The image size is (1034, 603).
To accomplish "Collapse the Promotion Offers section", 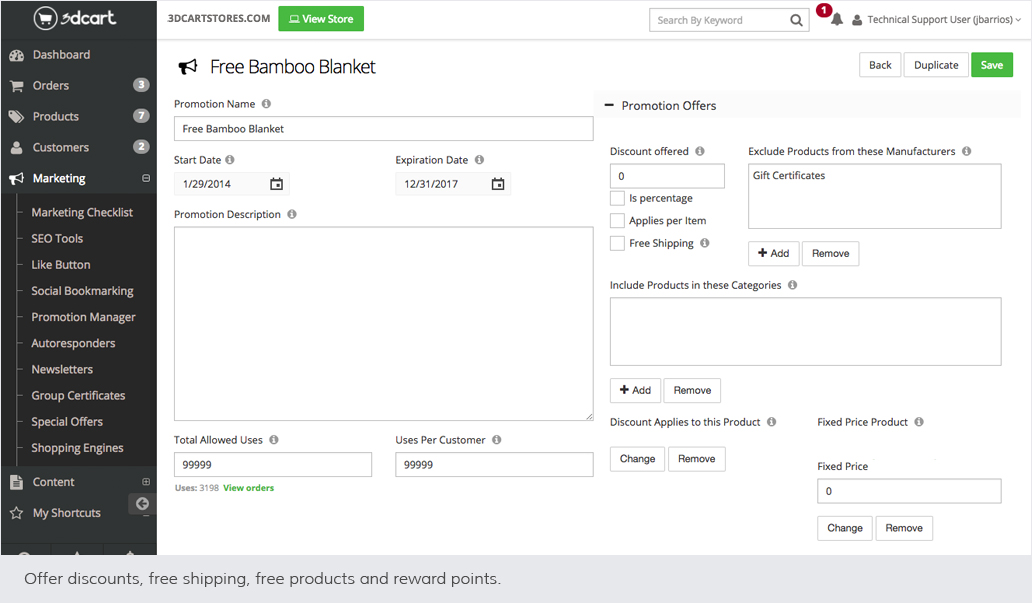I will [609, 106].
